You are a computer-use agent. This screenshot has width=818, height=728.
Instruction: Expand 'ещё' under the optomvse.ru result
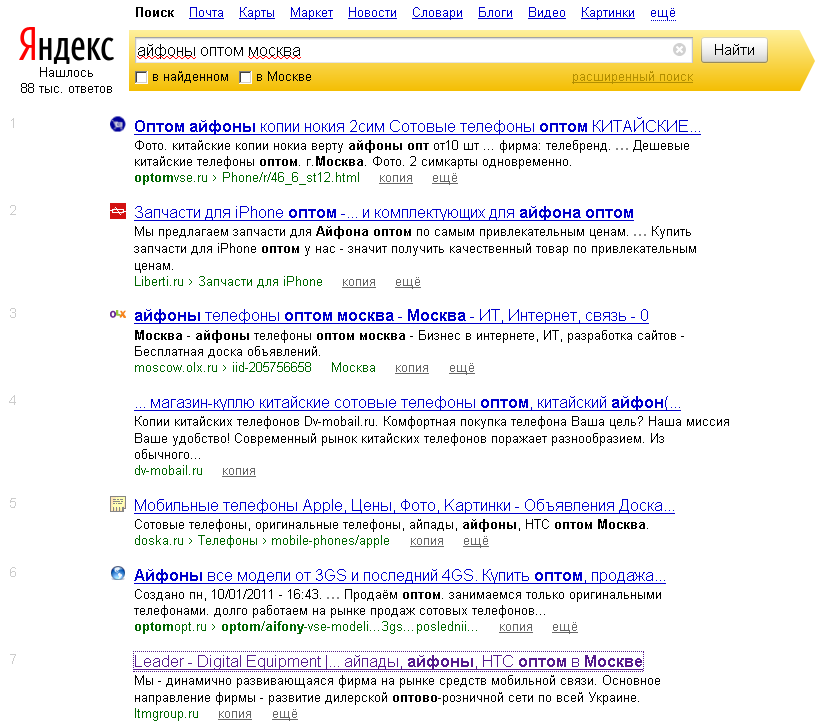pos(444,178)
